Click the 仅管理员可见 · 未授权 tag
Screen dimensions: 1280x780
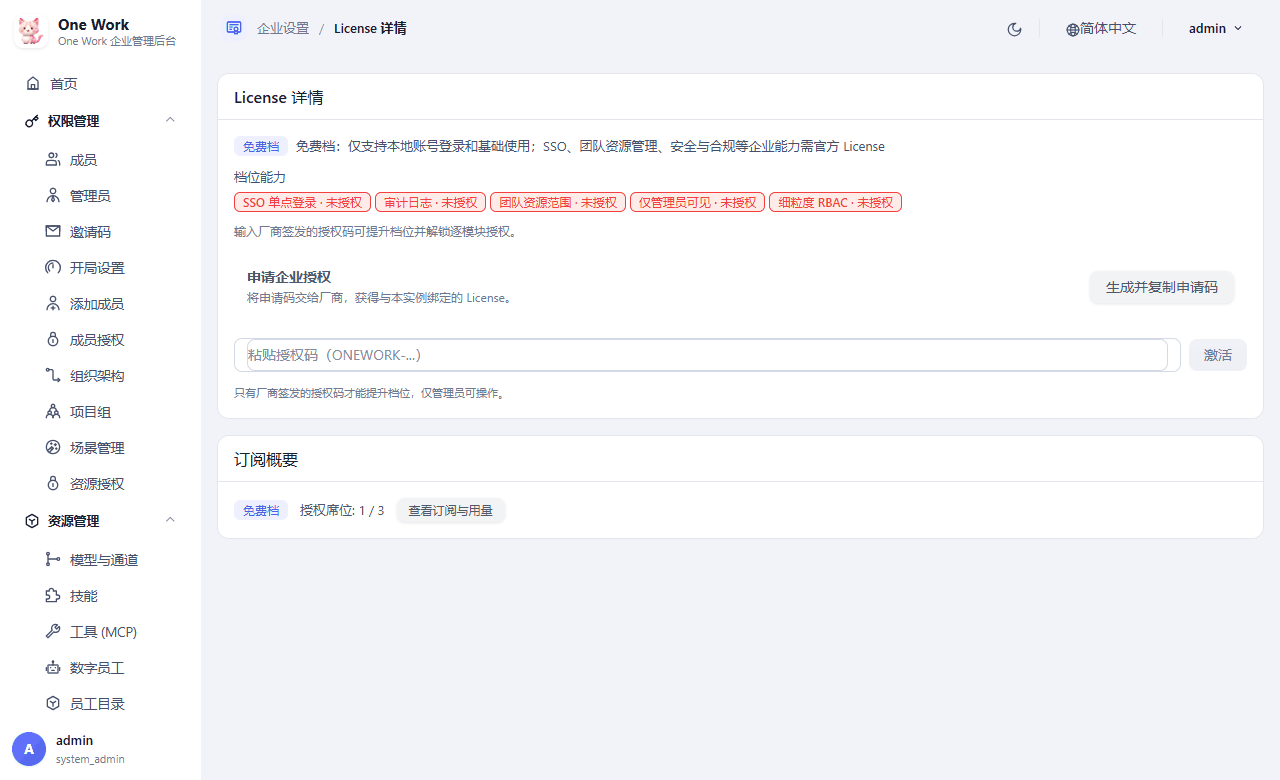pos(697,202)
